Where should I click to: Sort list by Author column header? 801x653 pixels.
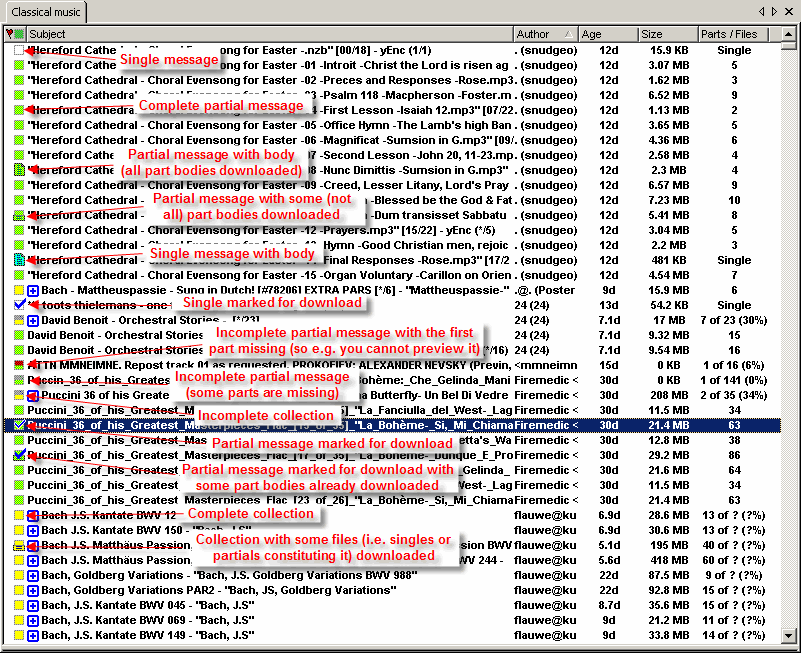pyautogui.click(x=545, y=34)
